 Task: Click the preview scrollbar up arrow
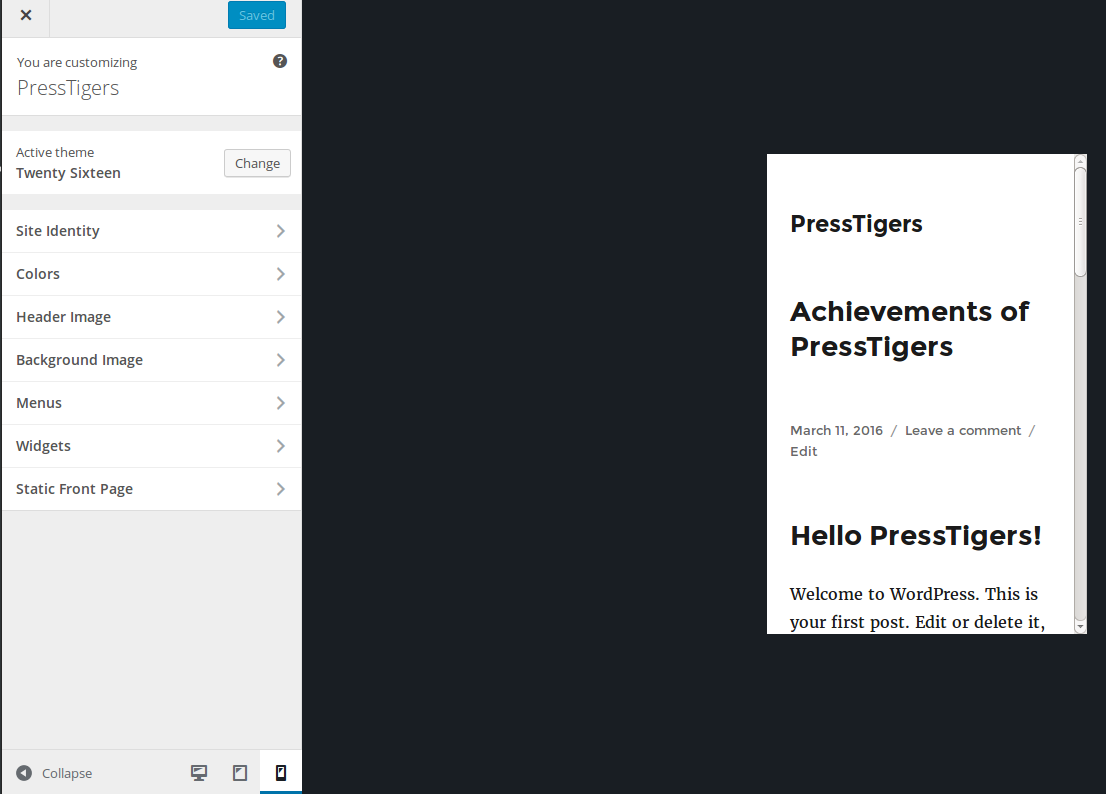[x=1080, y=161]
